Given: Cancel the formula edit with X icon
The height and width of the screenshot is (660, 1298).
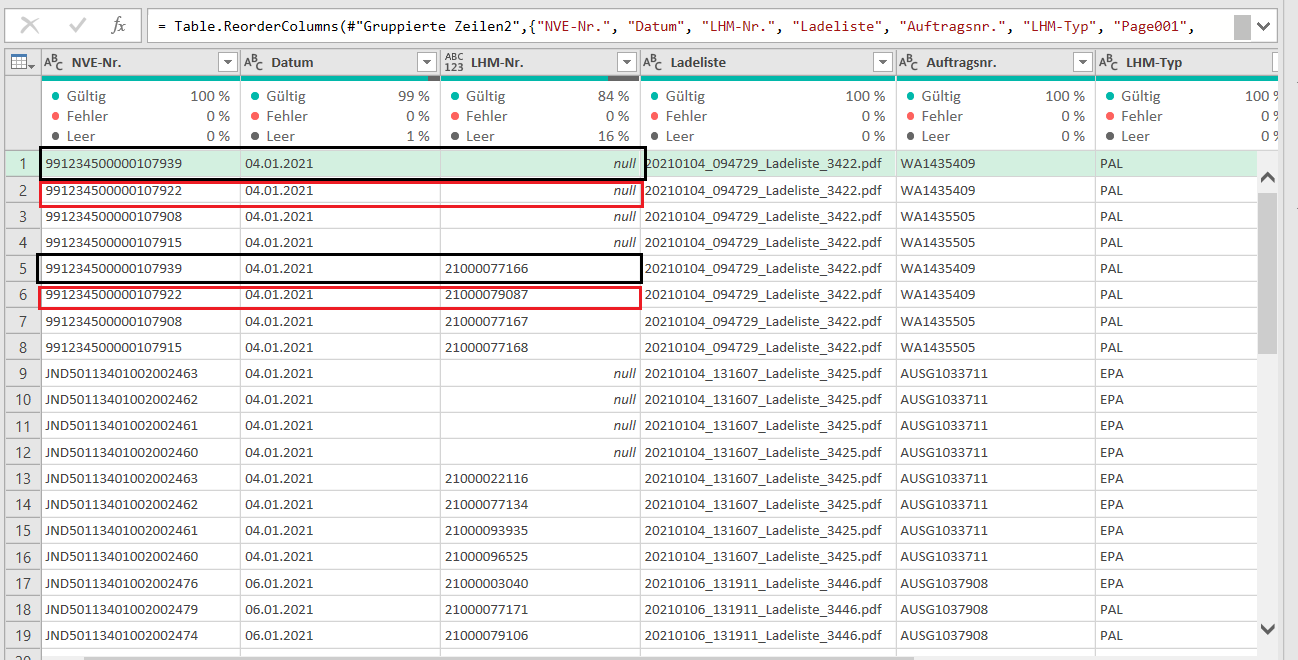Looking at the screenshot, I should pos(31,26).
